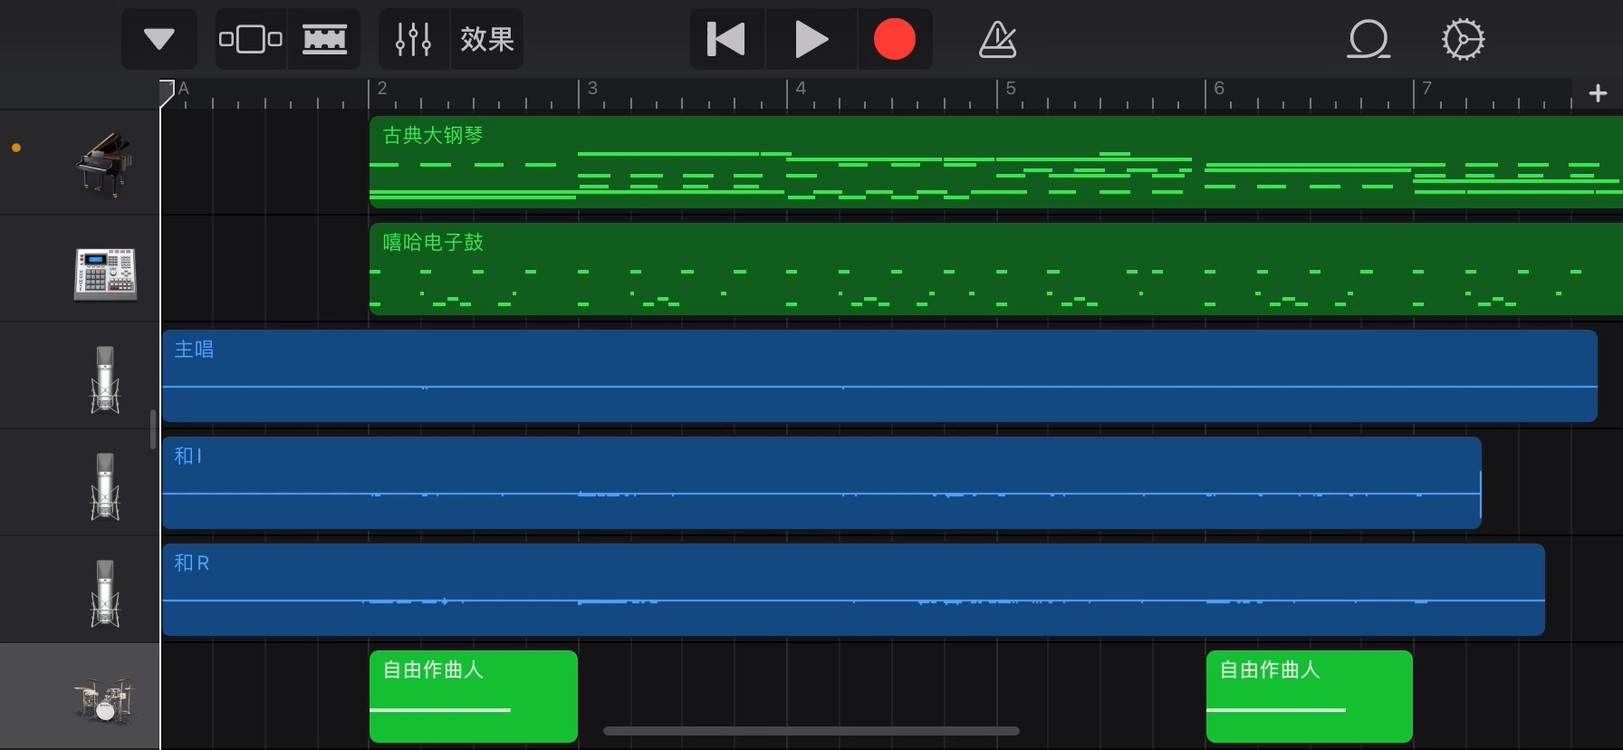Image resolution: width=1623 pixels, height=750 pixels.
Task: Tap bar 4 on the ruler
Action: coord(801,88)
